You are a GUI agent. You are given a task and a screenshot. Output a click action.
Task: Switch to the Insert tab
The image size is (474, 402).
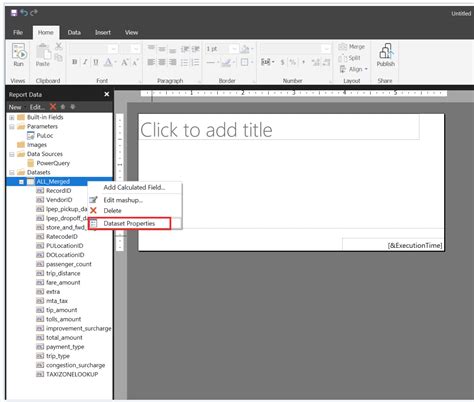point(103,32)
